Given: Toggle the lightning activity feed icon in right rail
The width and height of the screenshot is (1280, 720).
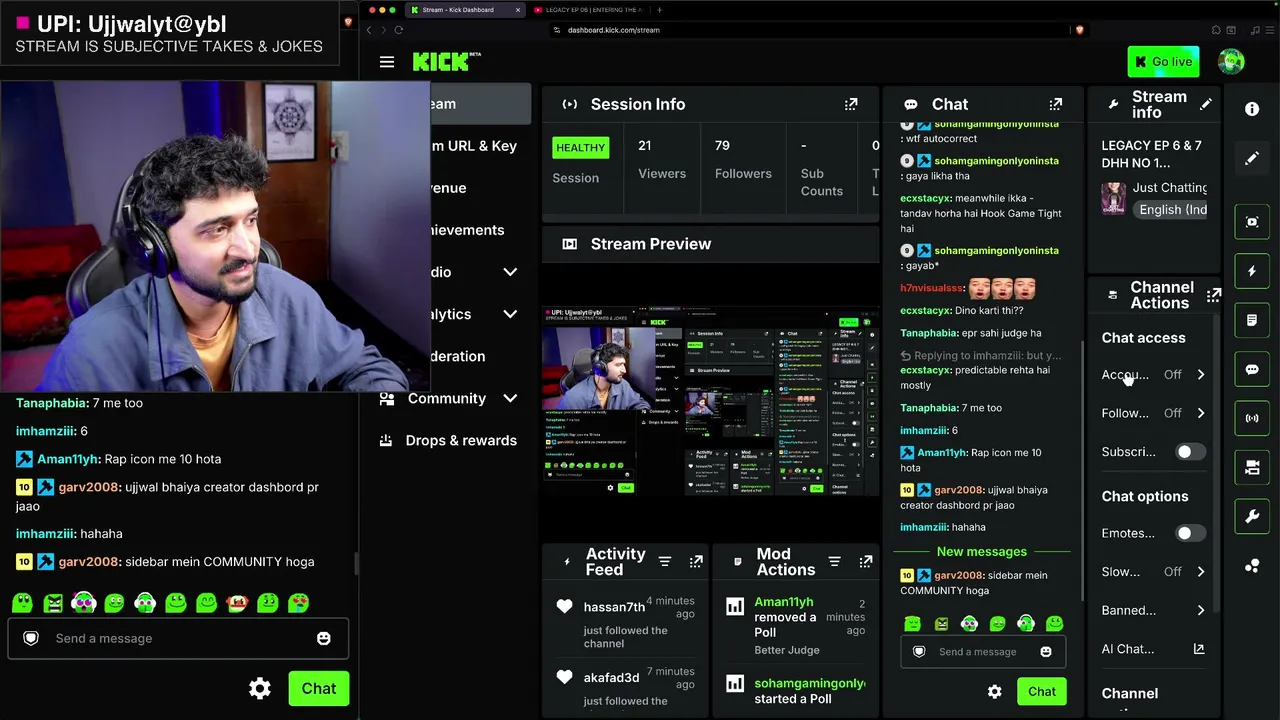Looking at the screenshot, I should [x=1252, y=271].
